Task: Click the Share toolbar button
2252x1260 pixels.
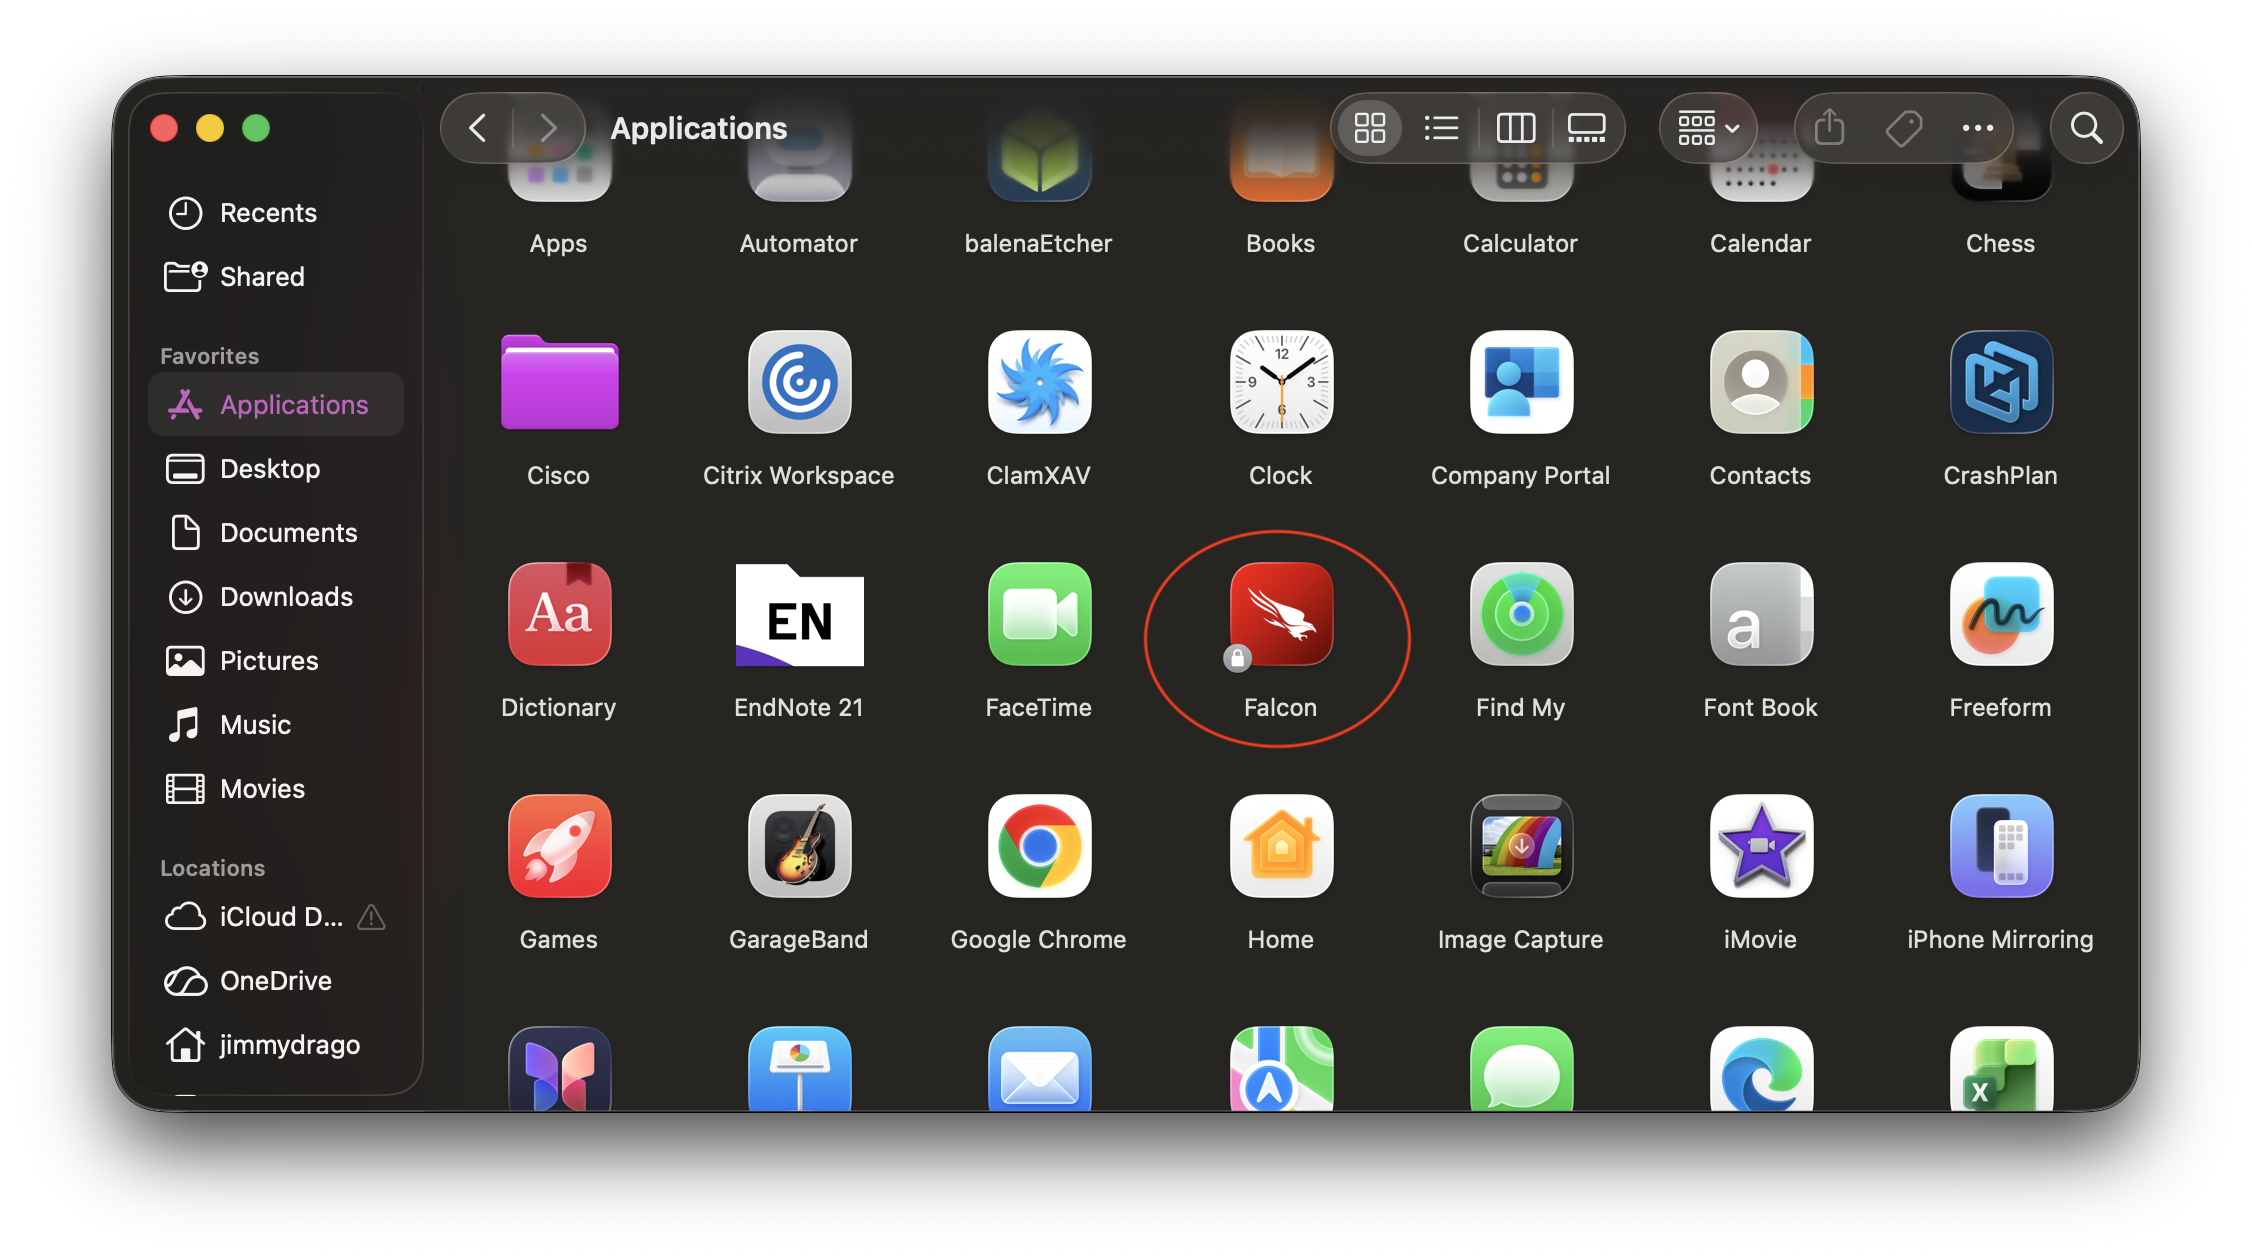Action: (1829, 128)
